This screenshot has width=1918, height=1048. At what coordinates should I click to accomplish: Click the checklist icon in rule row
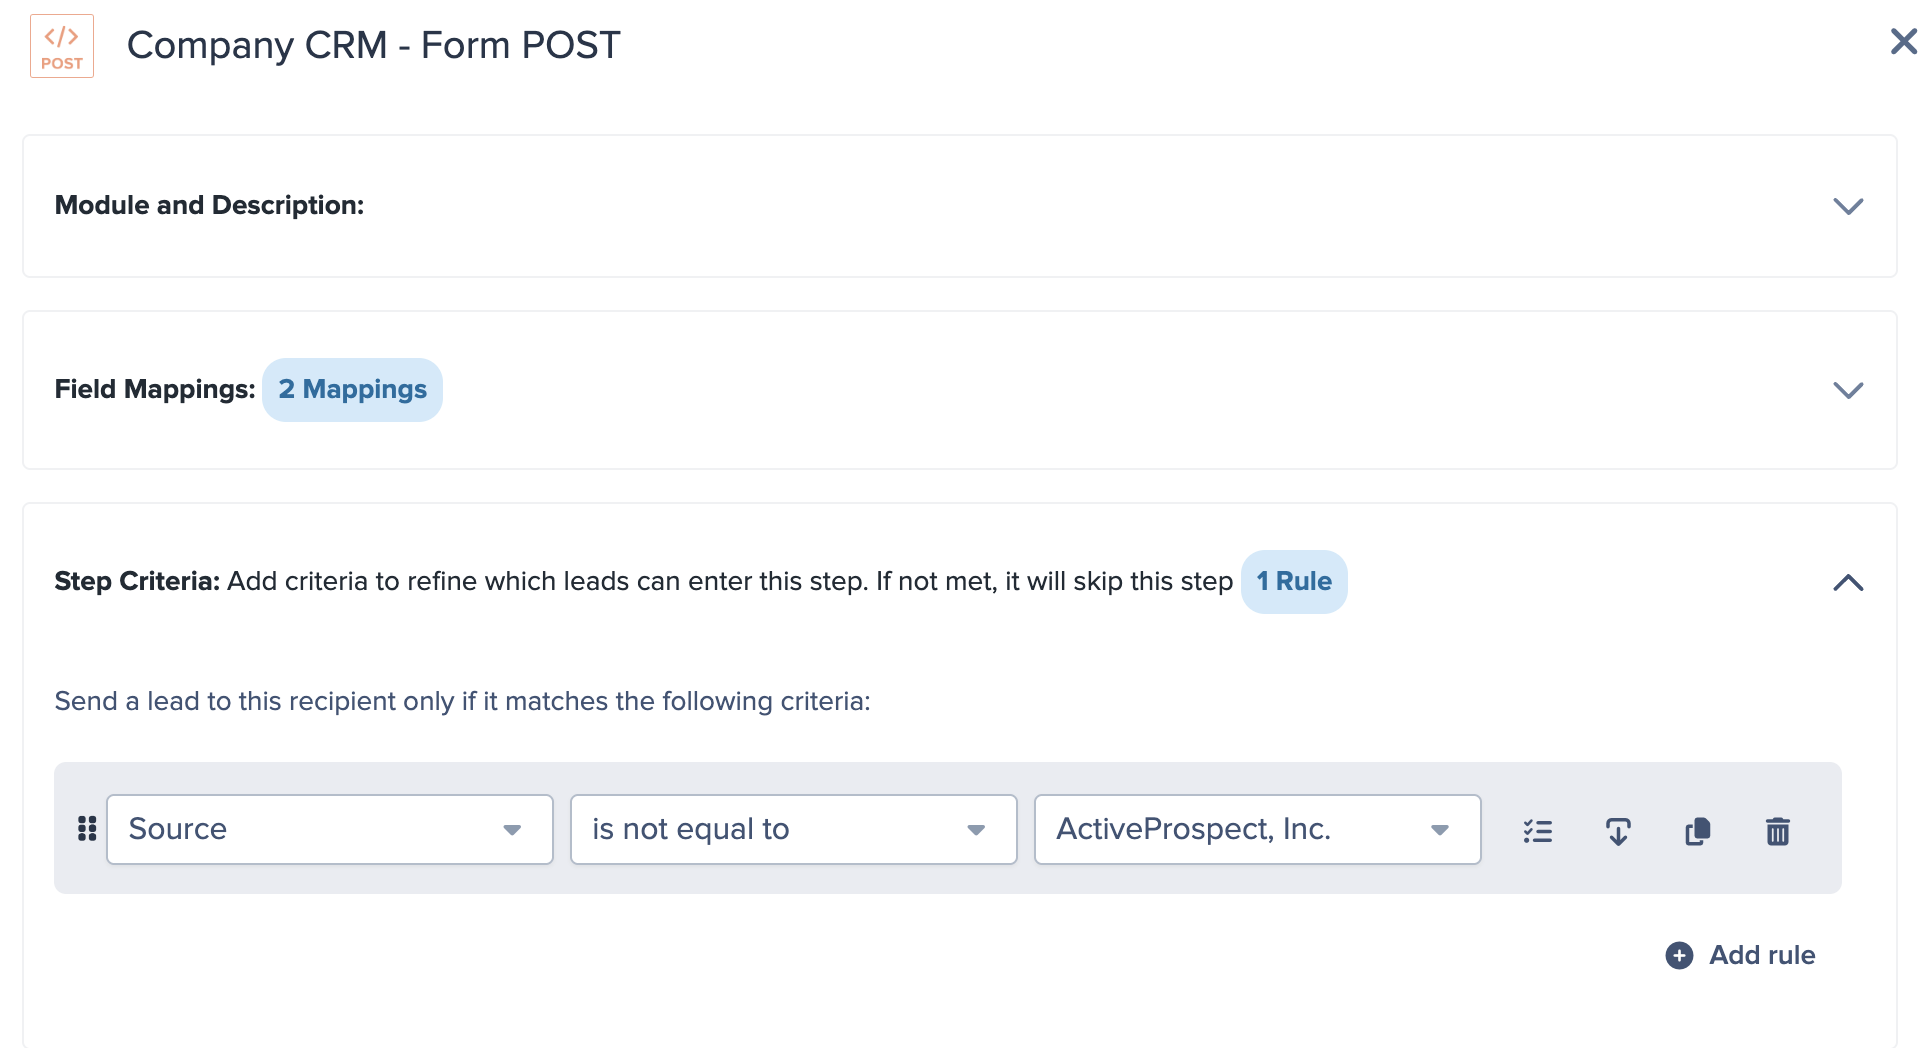(1537, 831)
